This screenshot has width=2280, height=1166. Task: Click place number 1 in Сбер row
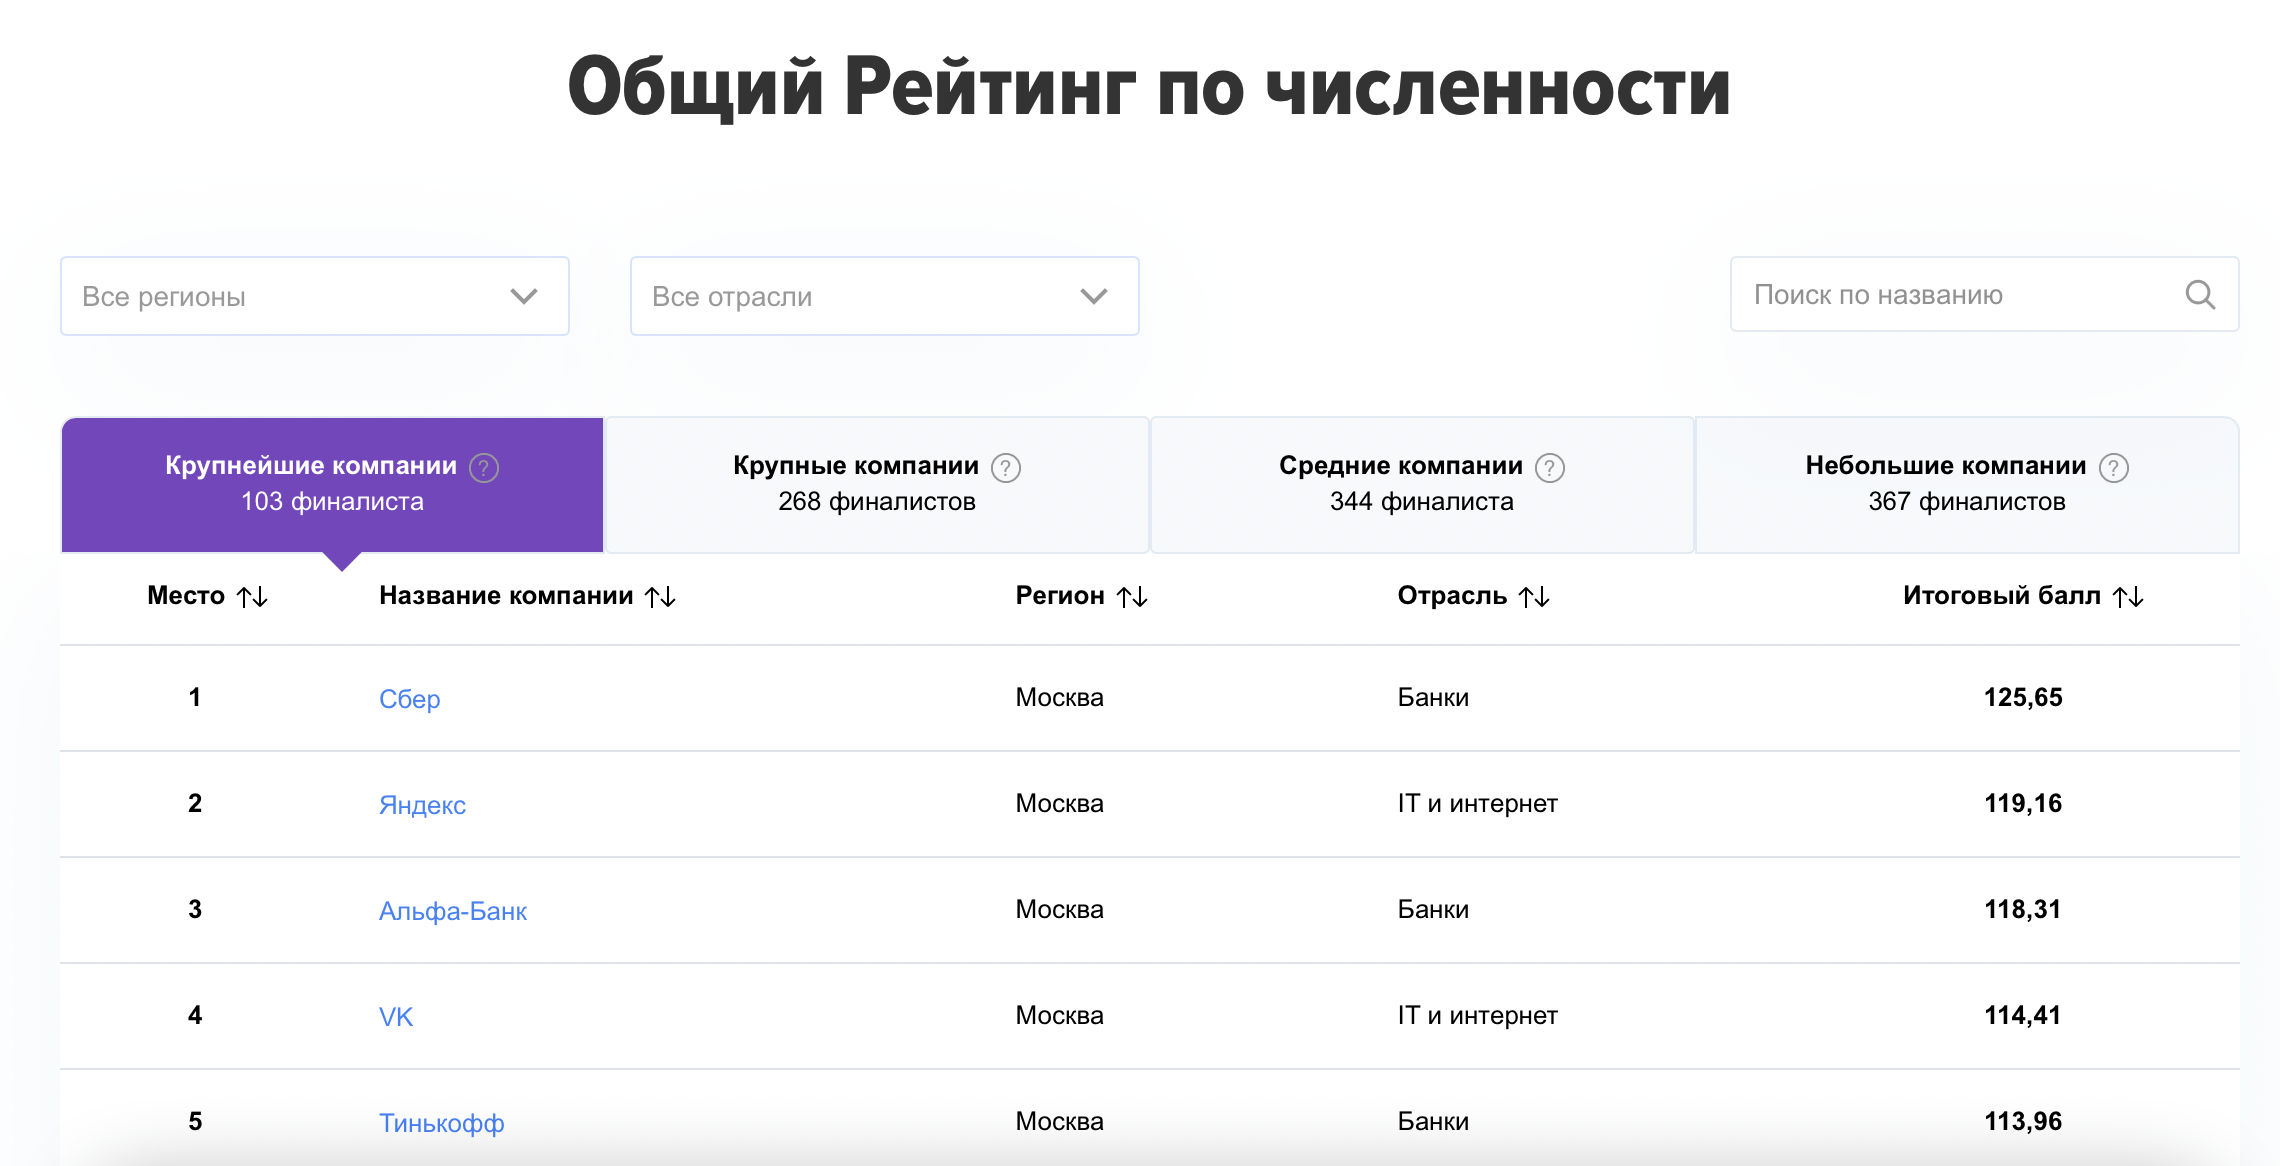195,697
